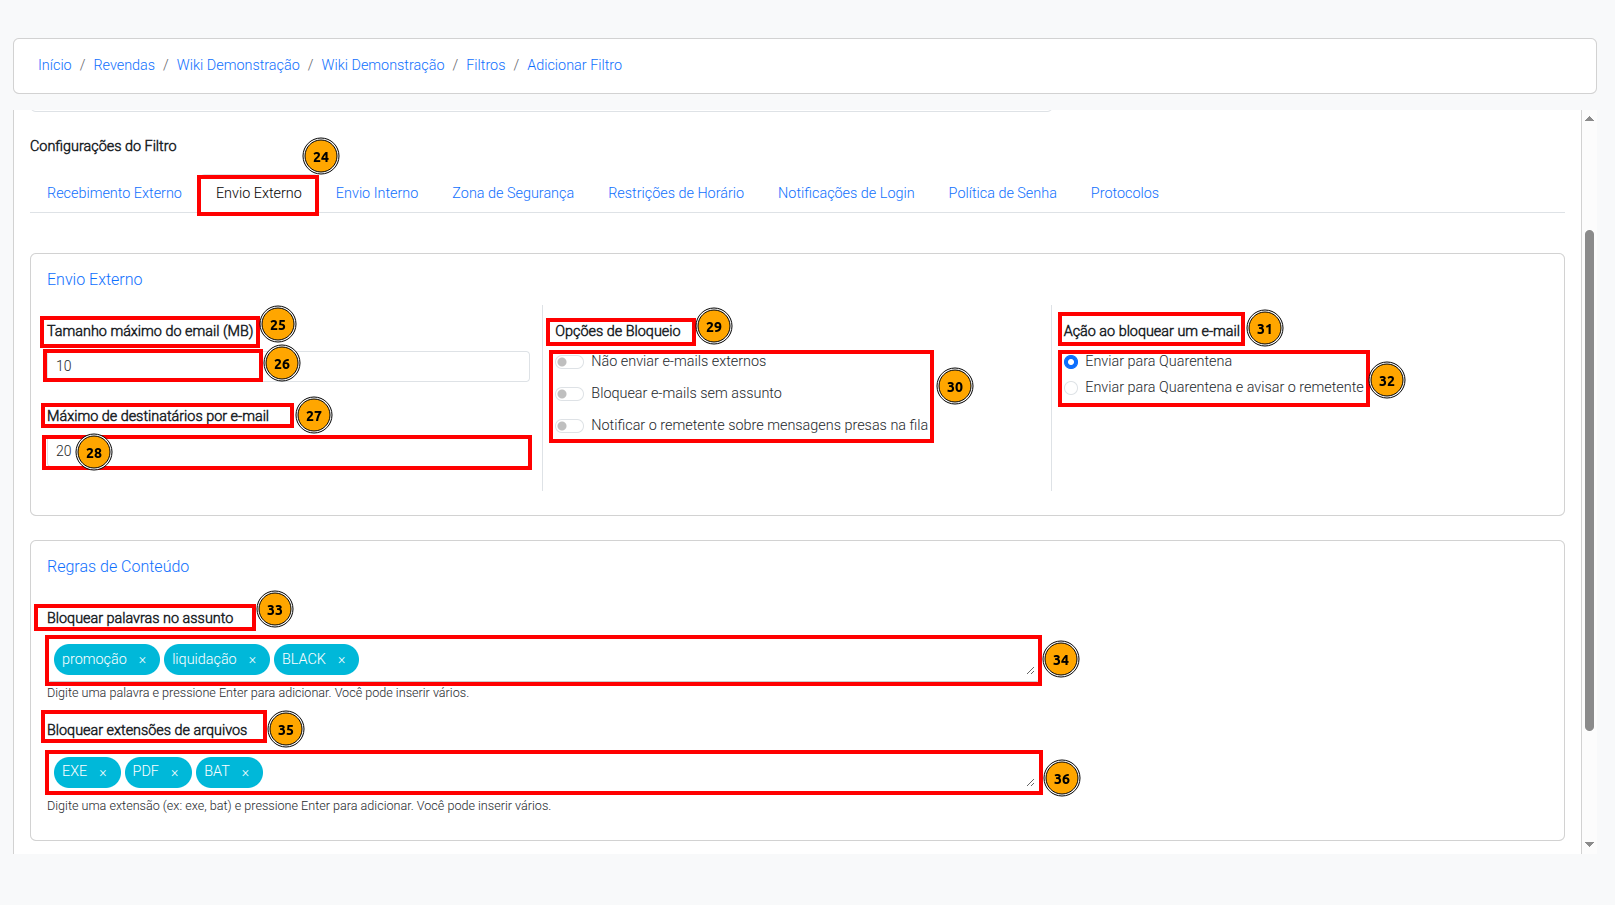
Task: Click the Tamanho máximo do email field
Action: coord(288,366)
